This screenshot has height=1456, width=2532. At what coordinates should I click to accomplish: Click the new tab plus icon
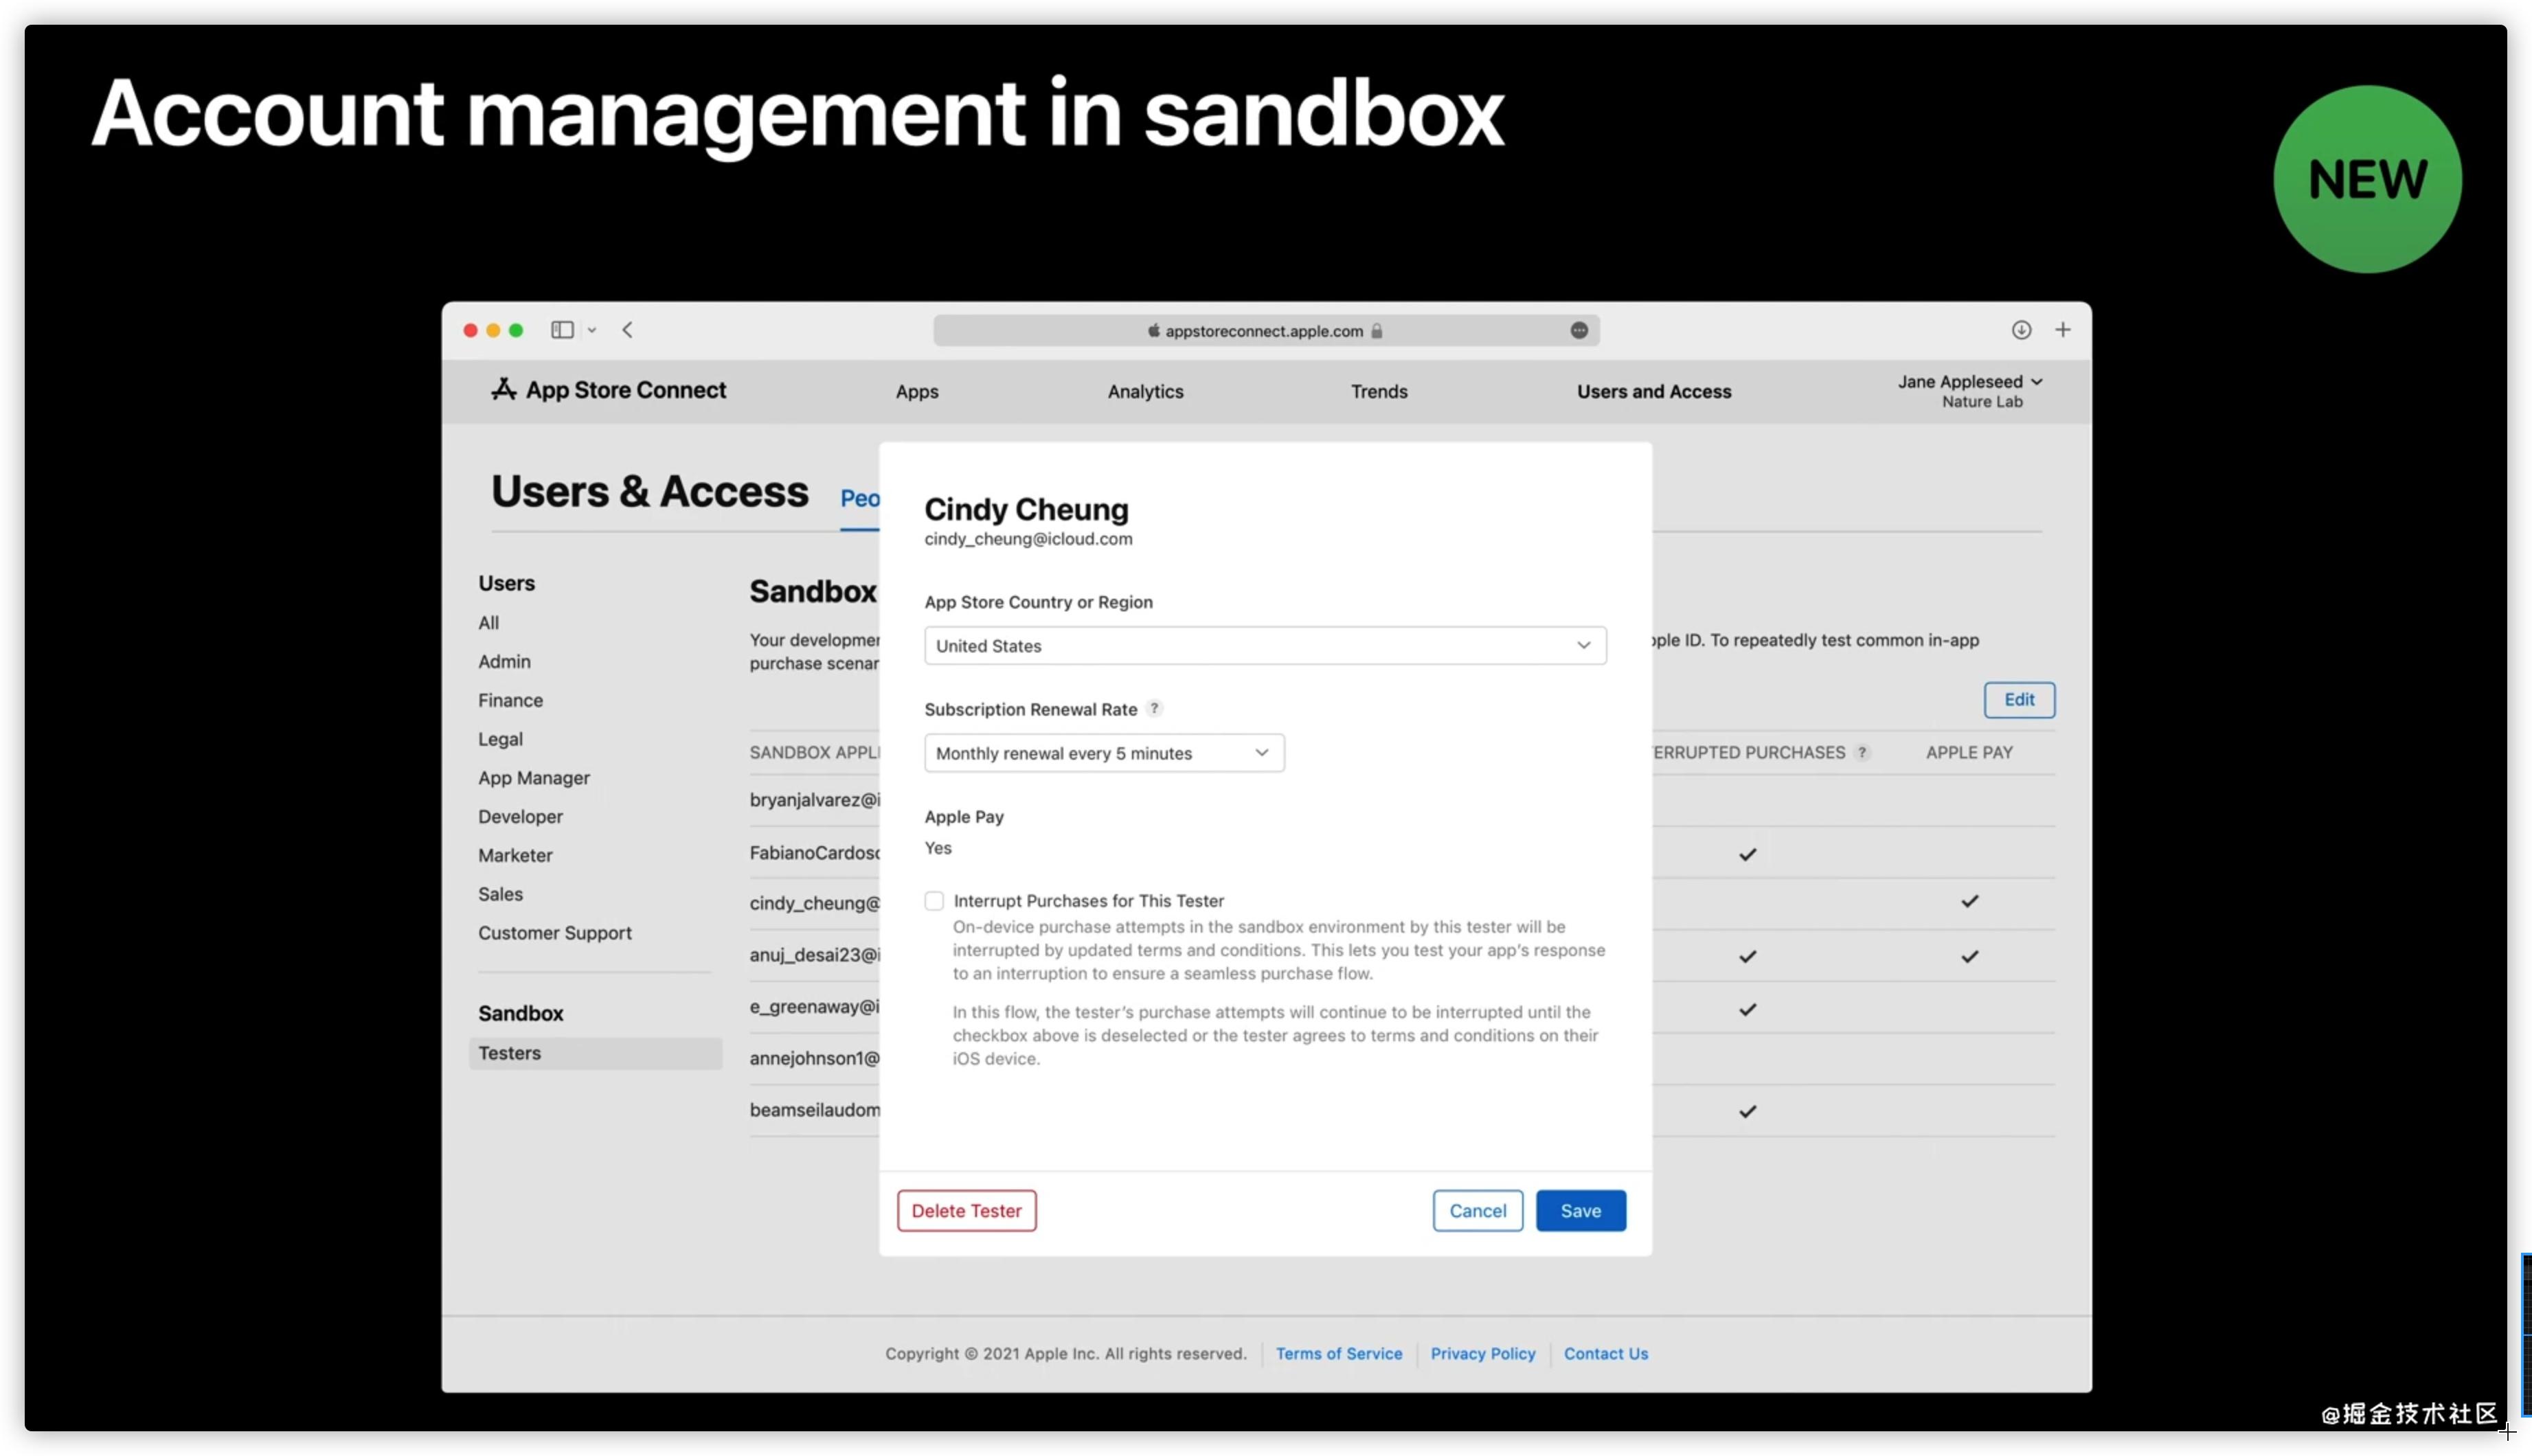tap(2063, 330)
